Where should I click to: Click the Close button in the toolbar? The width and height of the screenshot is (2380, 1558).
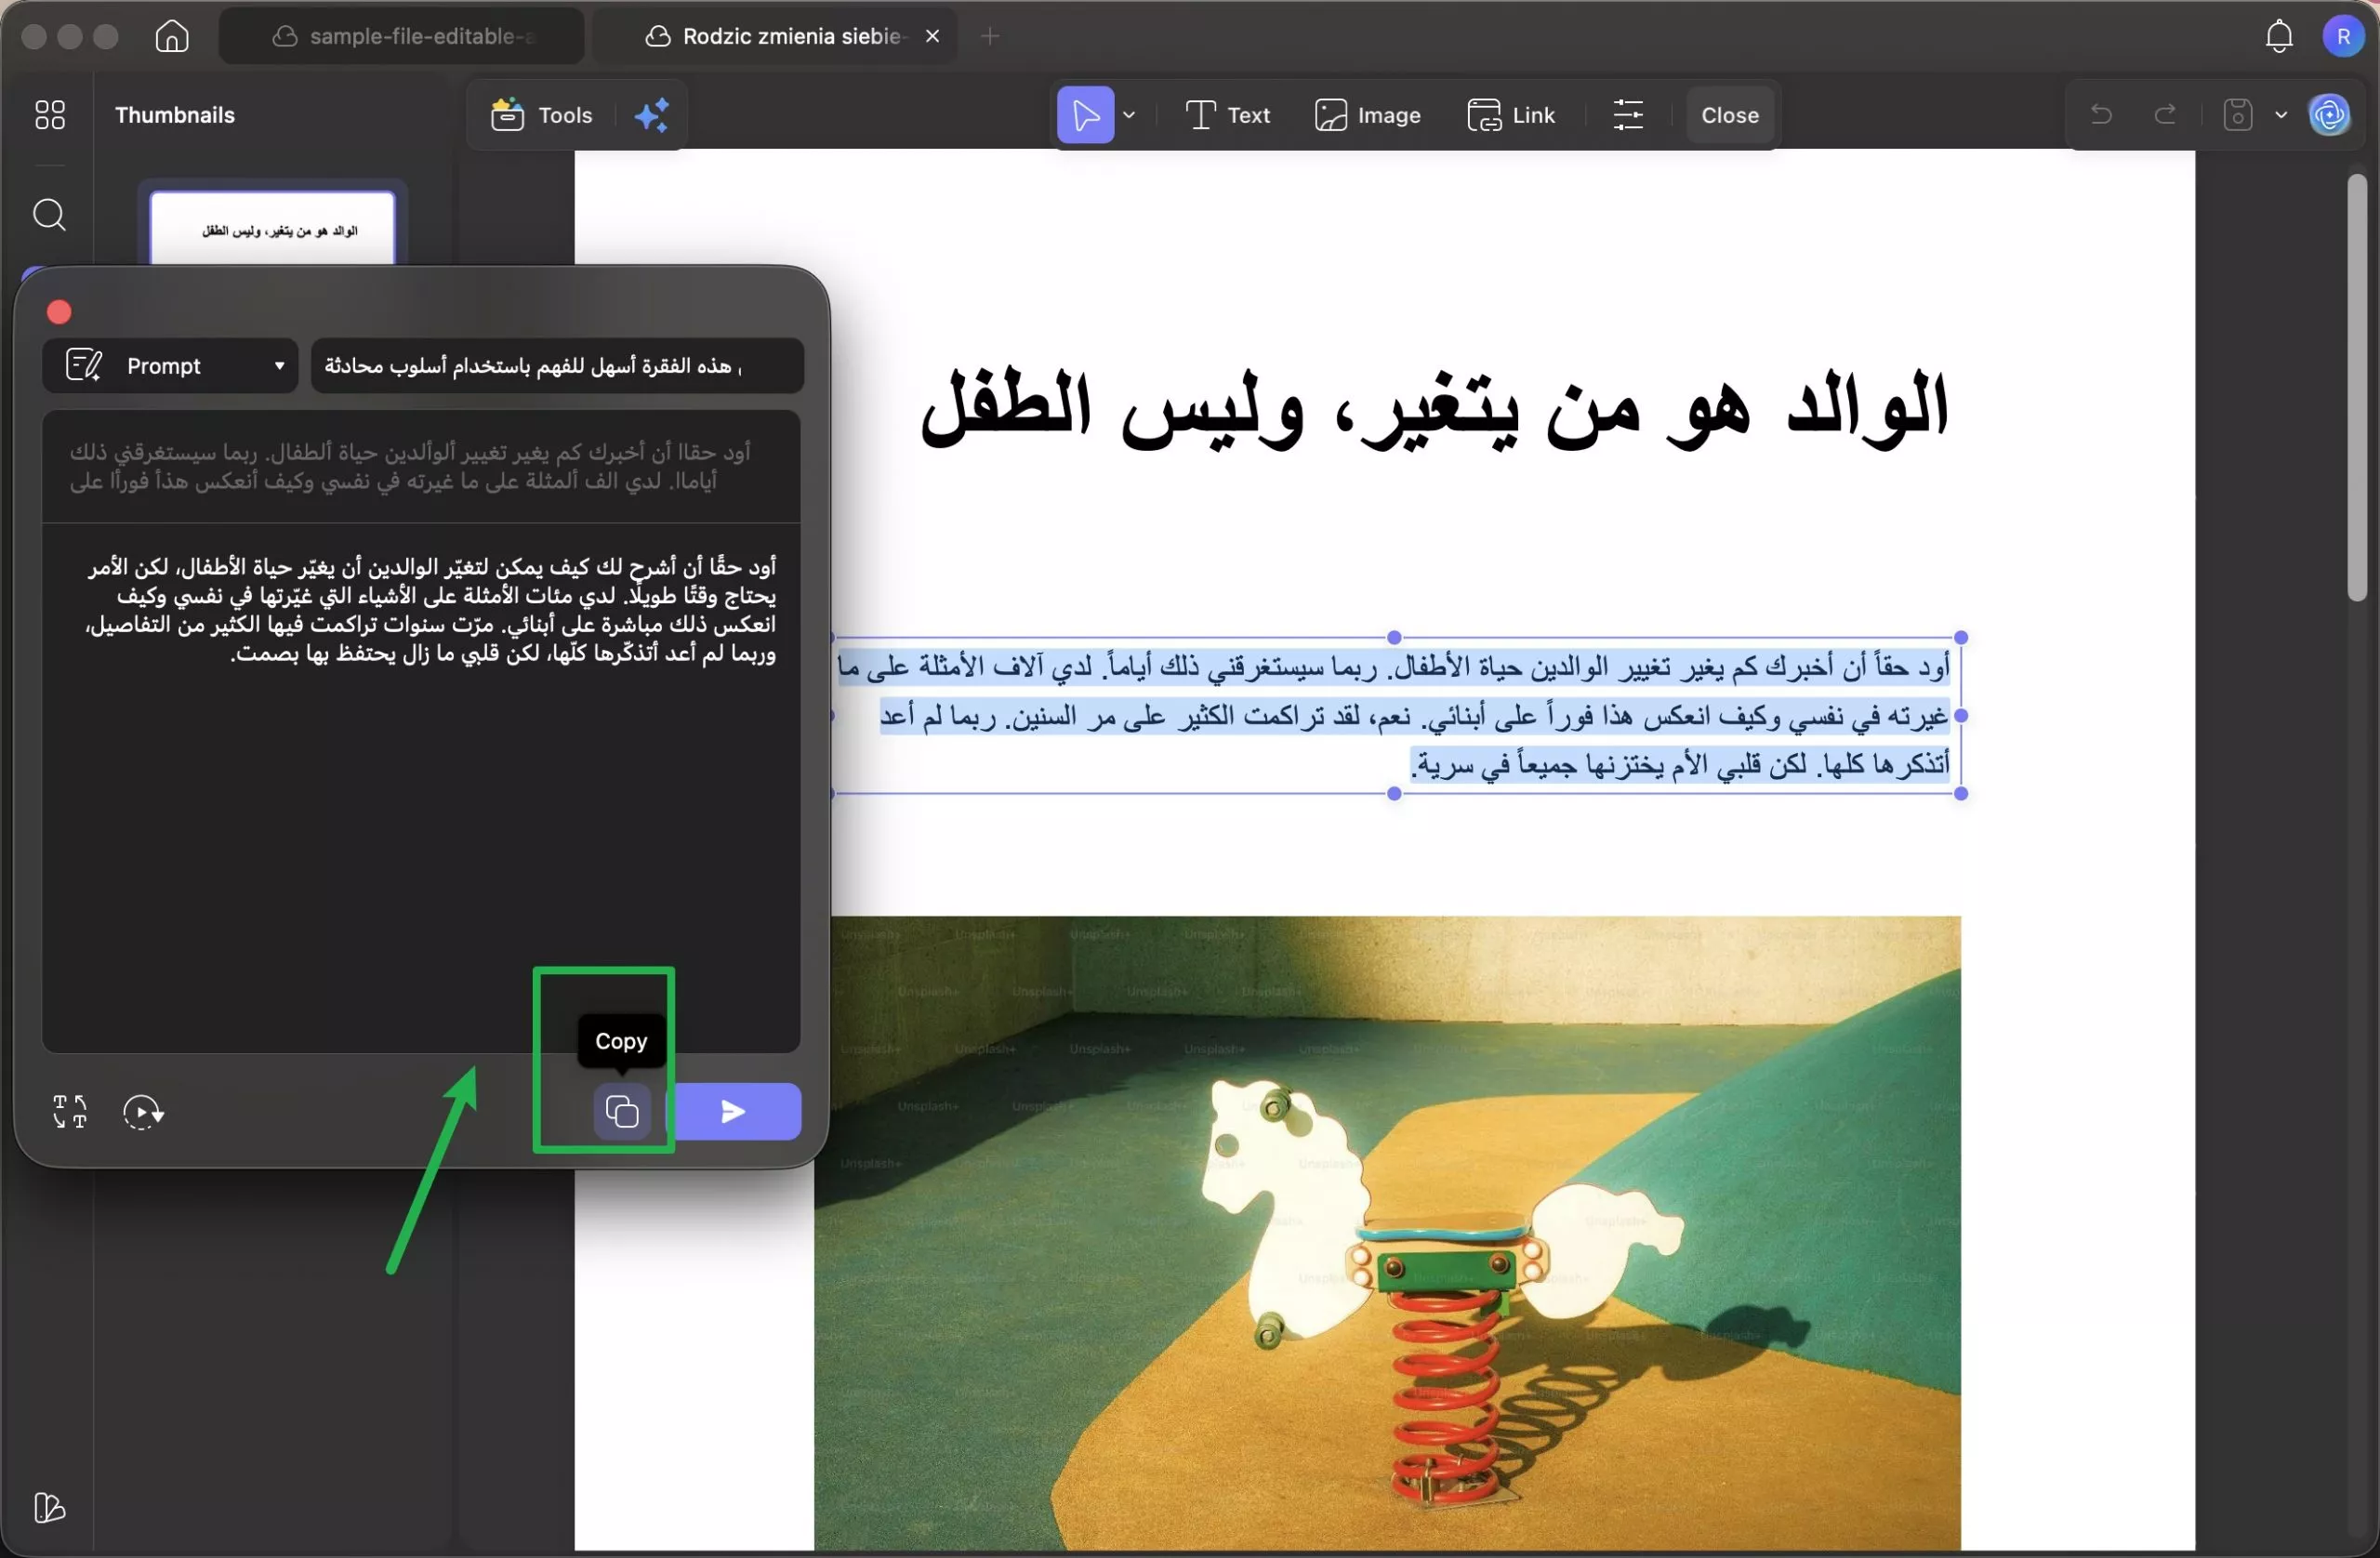tap(1728, 114)
